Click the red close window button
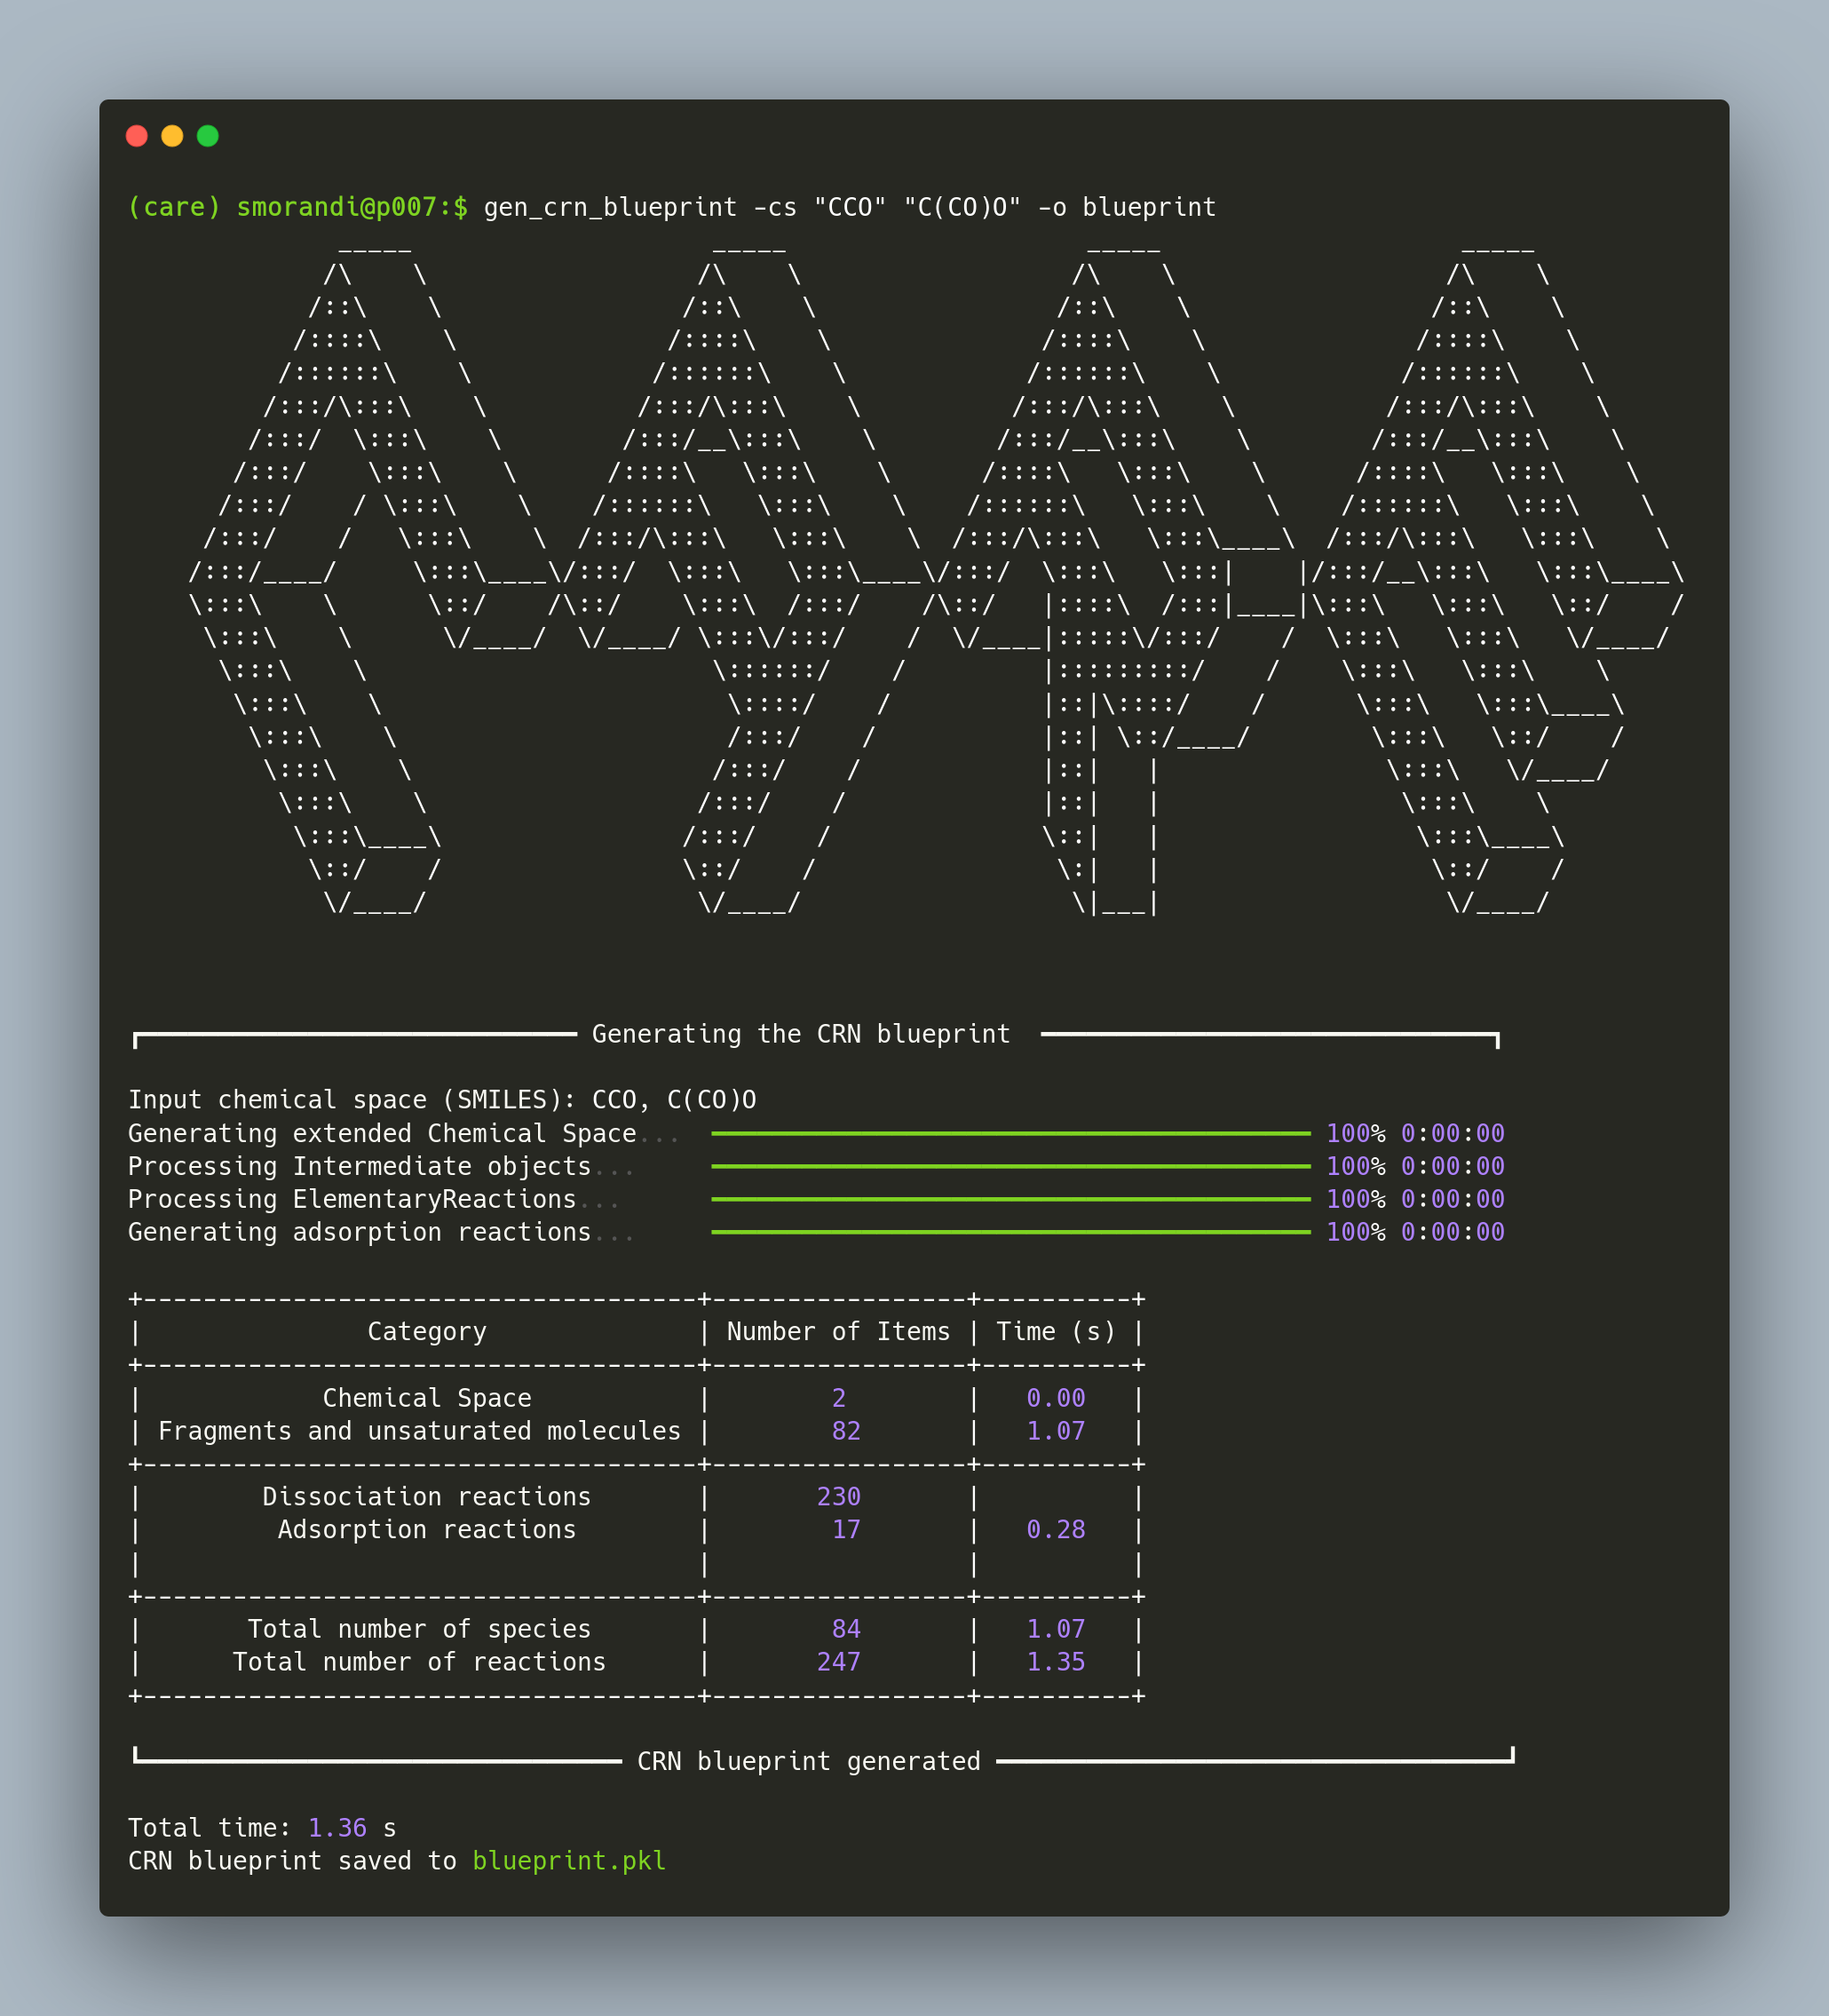Image resolution: width=1829 pixels, height=2016 pixels. 137,136
